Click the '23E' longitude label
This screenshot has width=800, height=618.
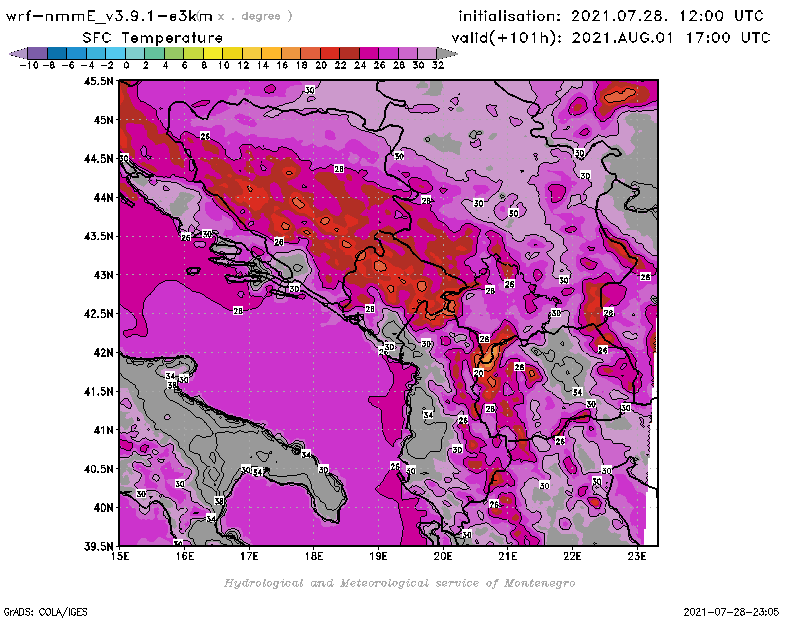[x=637, y=556]
